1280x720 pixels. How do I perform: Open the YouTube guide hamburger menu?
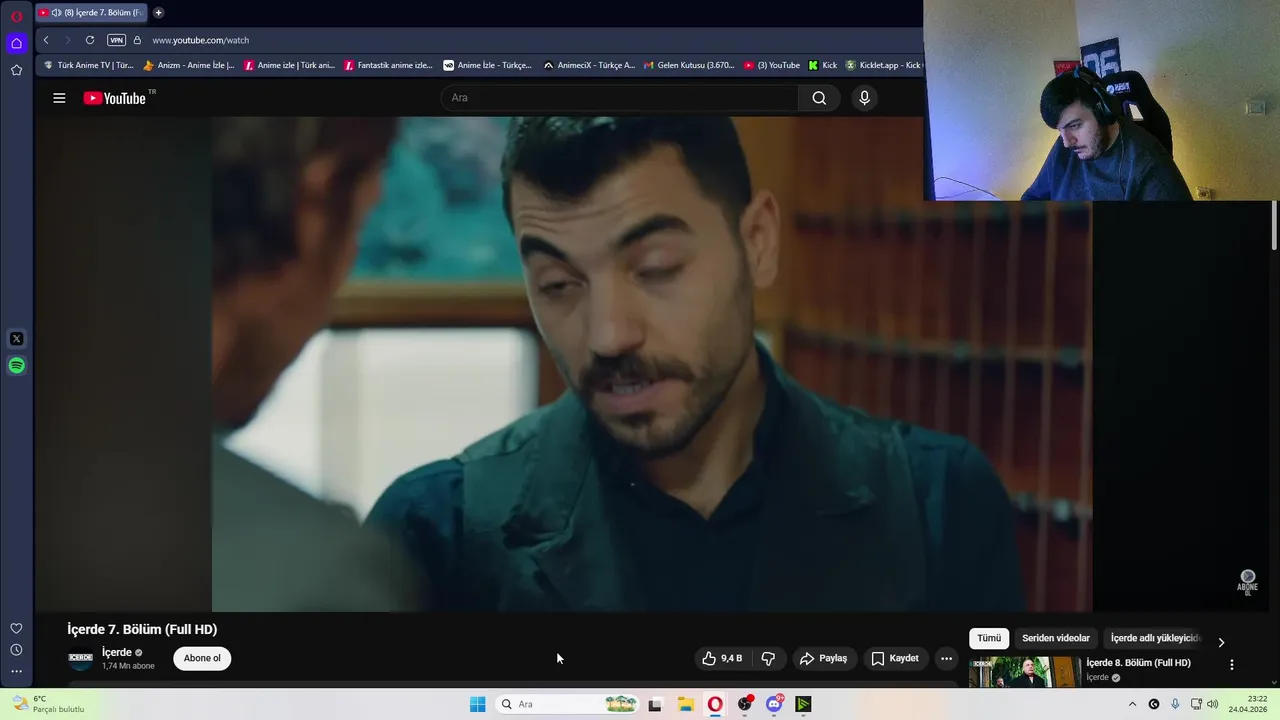(x=59, y=98)
